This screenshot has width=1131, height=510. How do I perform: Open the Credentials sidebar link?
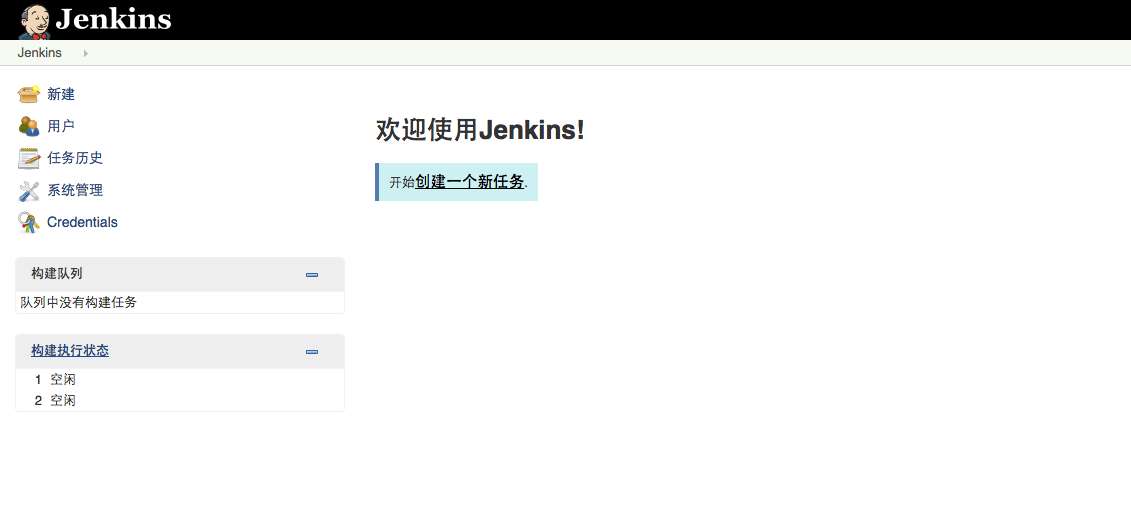tap(82, 222)
